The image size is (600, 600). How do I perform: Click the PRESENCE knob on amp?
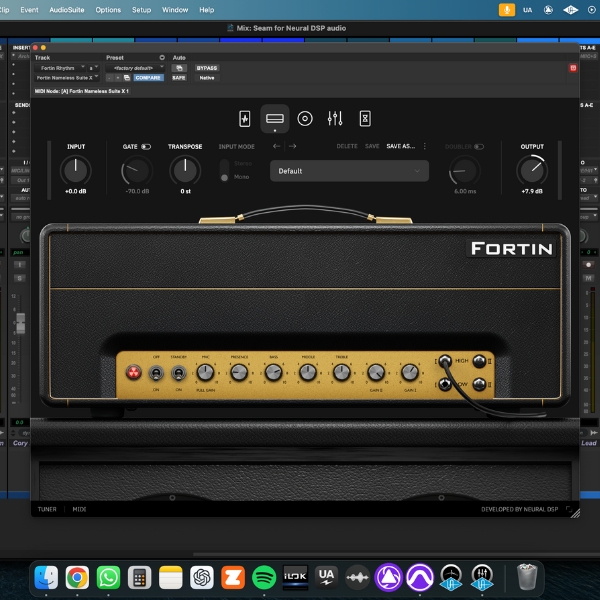click(240, 373)
